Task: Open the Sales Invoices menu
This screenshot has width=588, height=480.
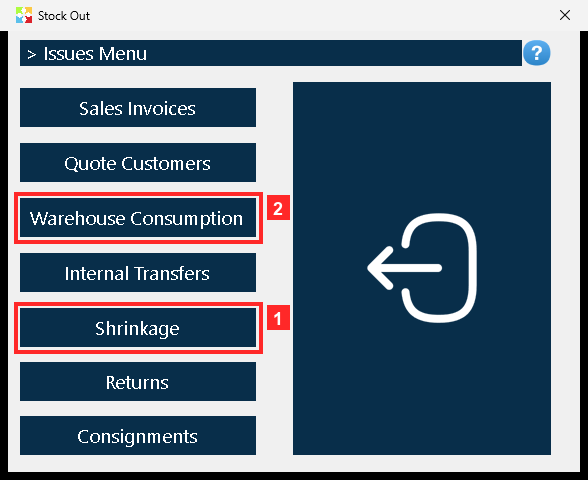Action: [x=138, y=108]
